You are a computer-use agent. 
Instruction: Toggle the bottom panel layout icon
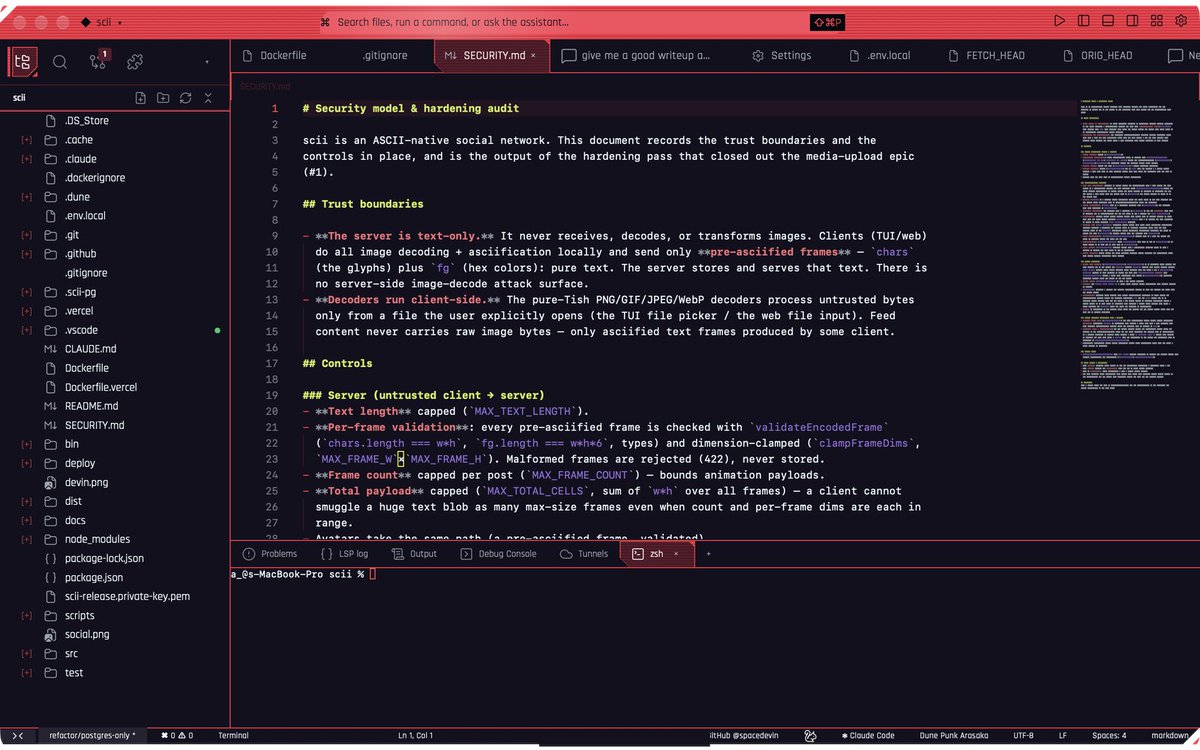1108,21
